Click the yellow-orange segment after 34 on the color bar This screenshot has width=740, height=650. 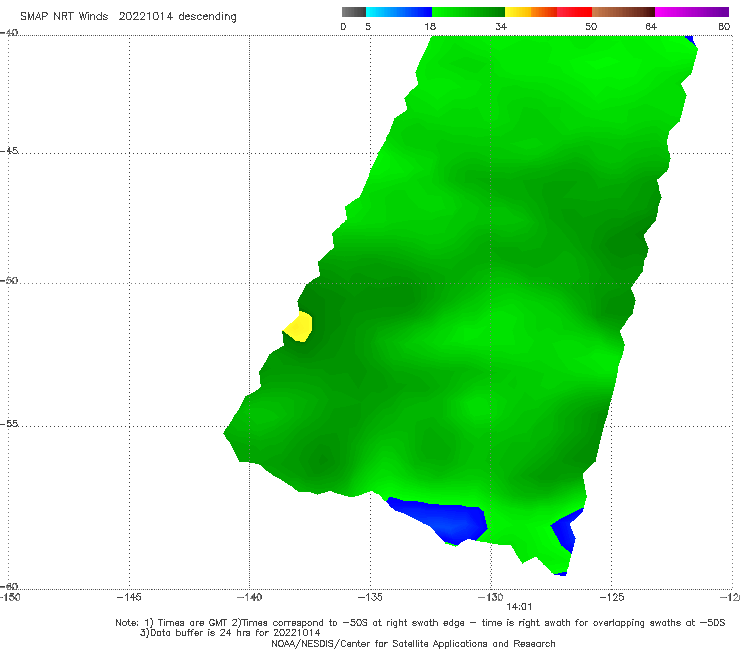click(x=531, y=12)
